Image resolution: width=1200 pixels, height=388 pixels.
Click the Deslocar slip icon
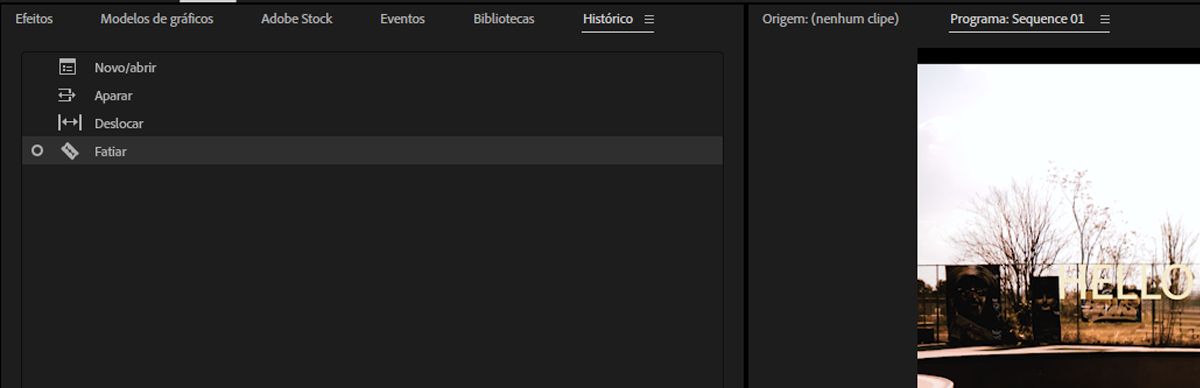pyautogui.click(x=69, y=123)
